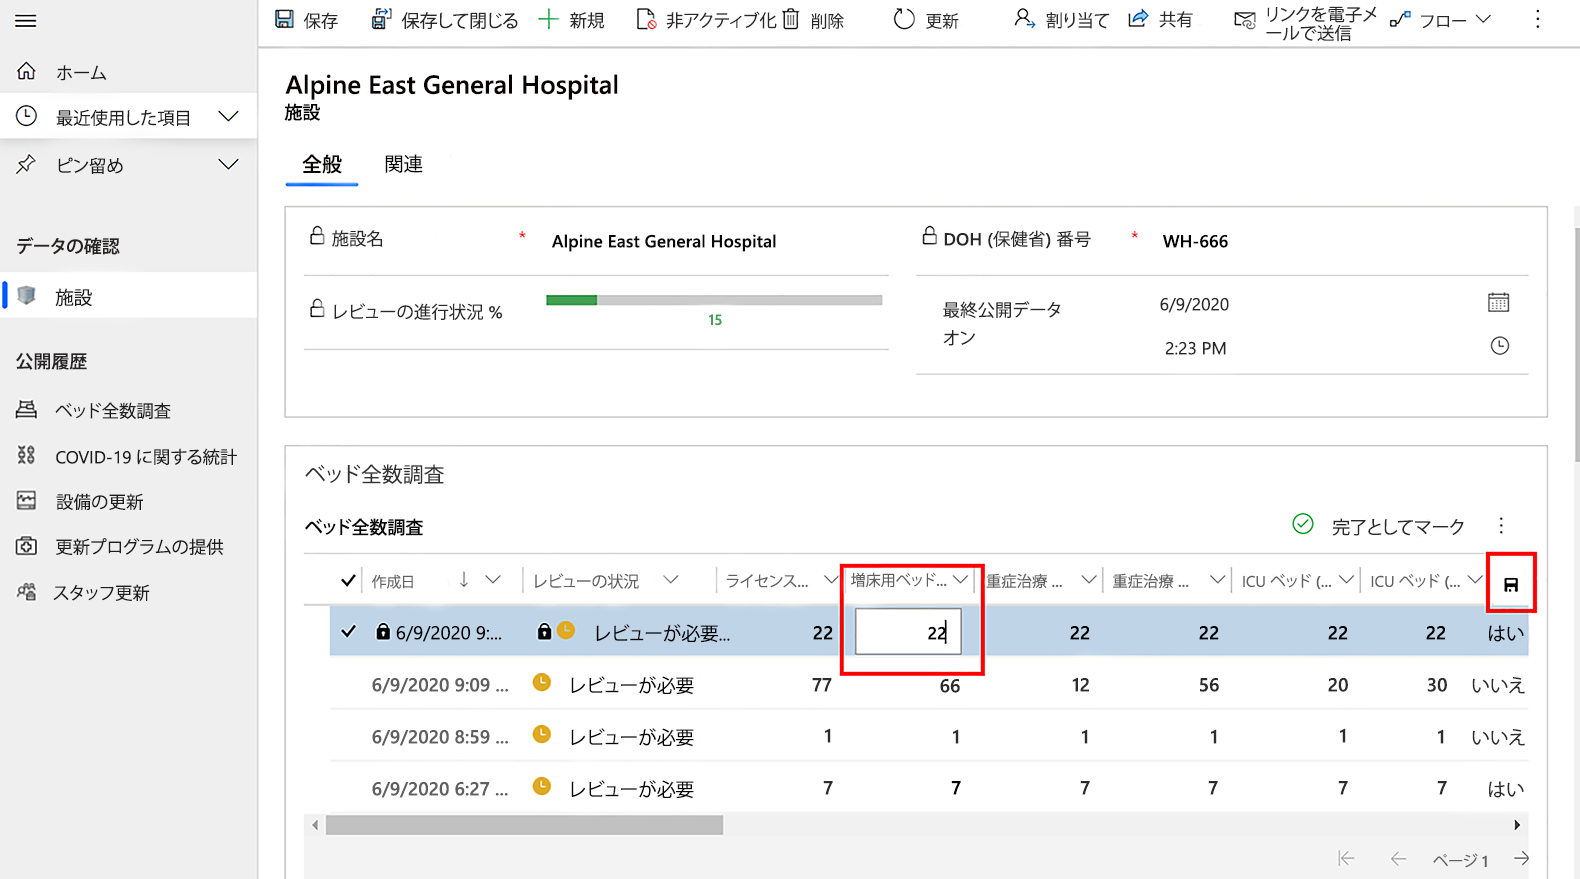The width and height of the screenshot is (1580, 879).
Task: Switch to the General (全般) tab
Action: pyautogui.click(x=322, y=164)
